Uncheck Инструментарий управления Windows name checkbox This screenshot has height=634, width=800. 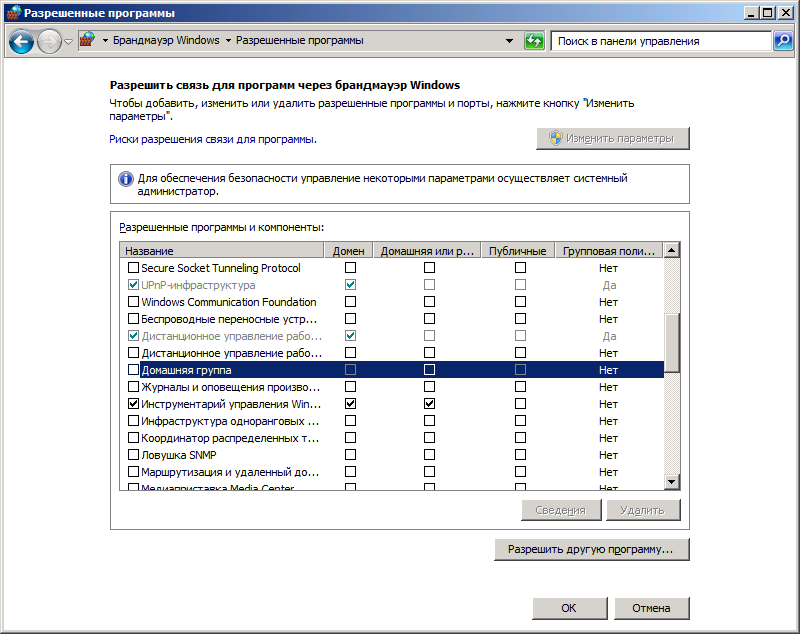(x=133, y=404)
